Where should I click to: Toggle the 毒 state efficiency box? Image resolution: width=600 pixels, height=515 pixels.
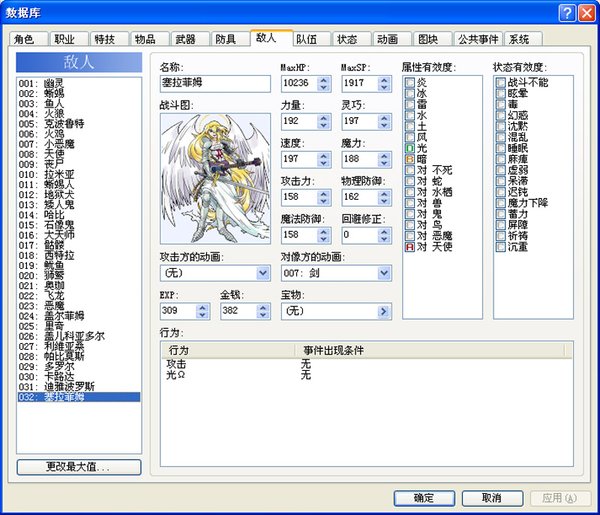coord(500,104)
